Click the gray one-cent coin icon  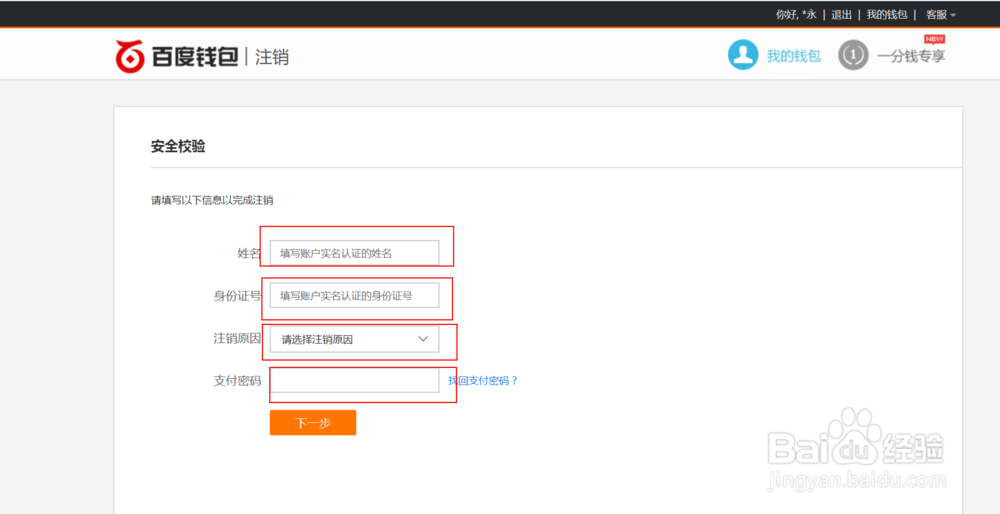coord(853,55)
